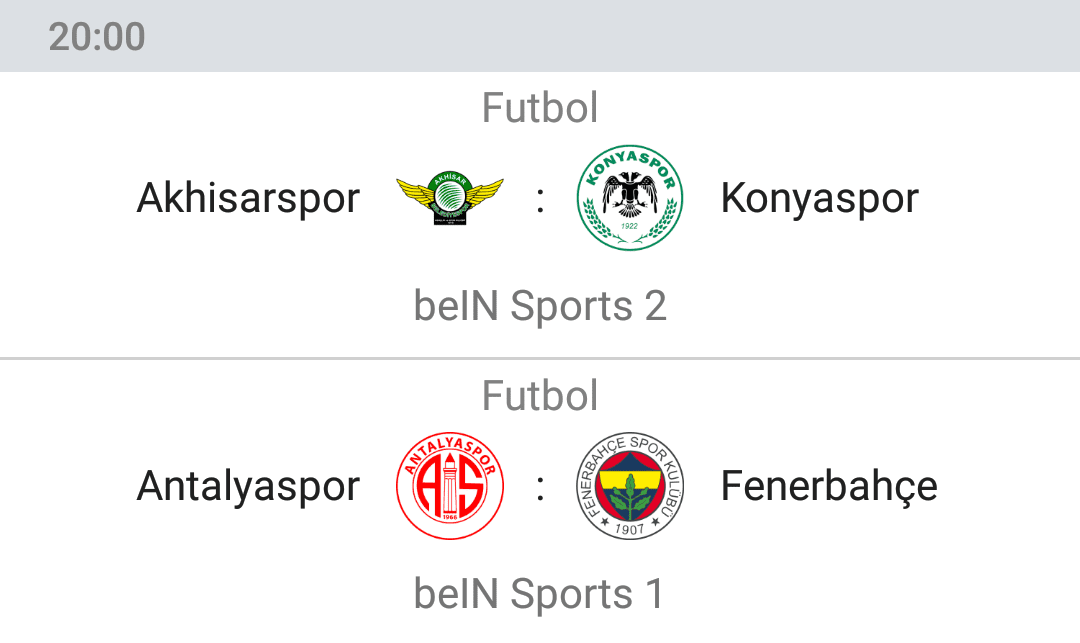Image resolution: width=1080 pixels, height=643 pixels.
Task: Tap the red Antalyaspor club crest
Action: [450, 485]
